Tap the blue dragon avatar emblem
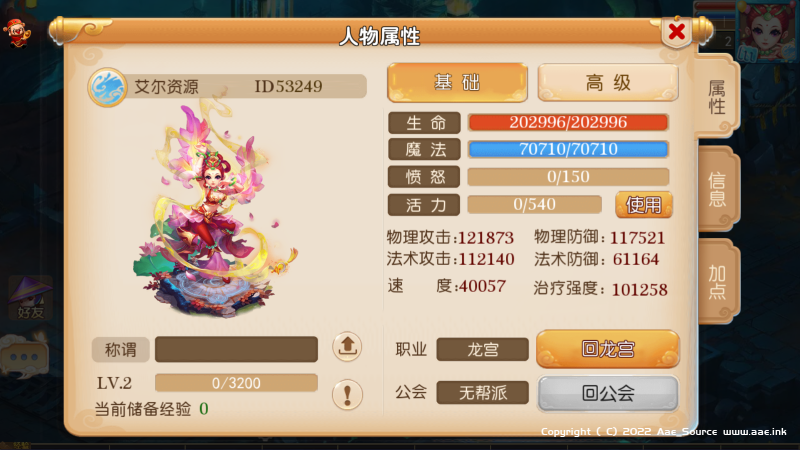 (x=107, y=87)
